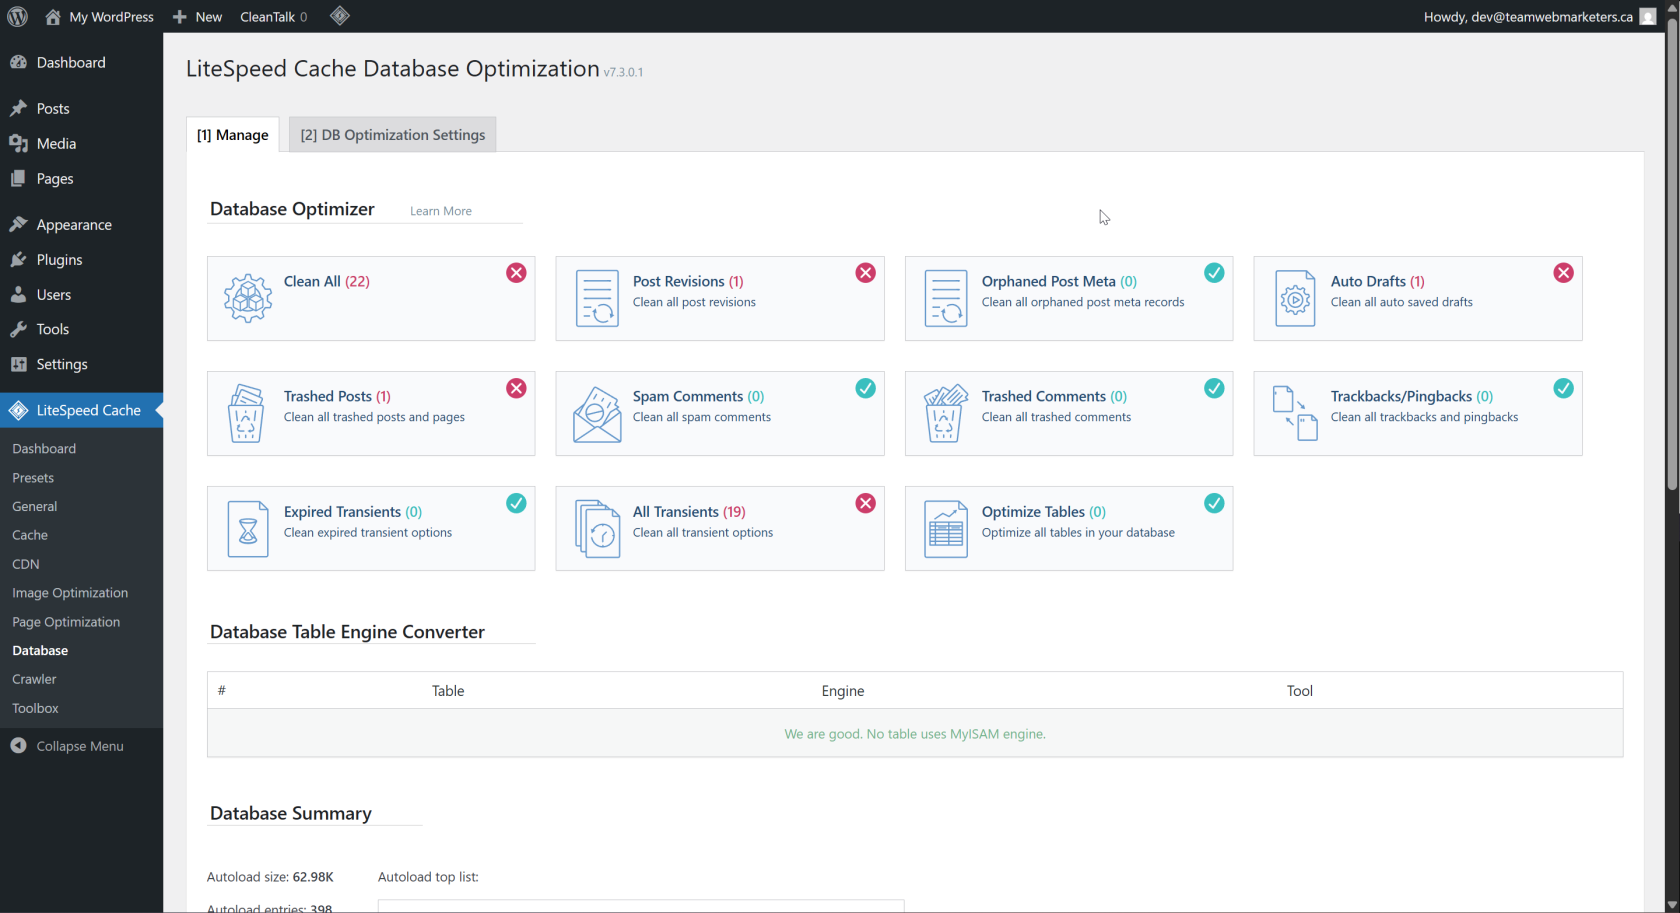Click the red X status on Clean All
The height and width of the screenshot is (913, 1680).
tap(516, 273)
